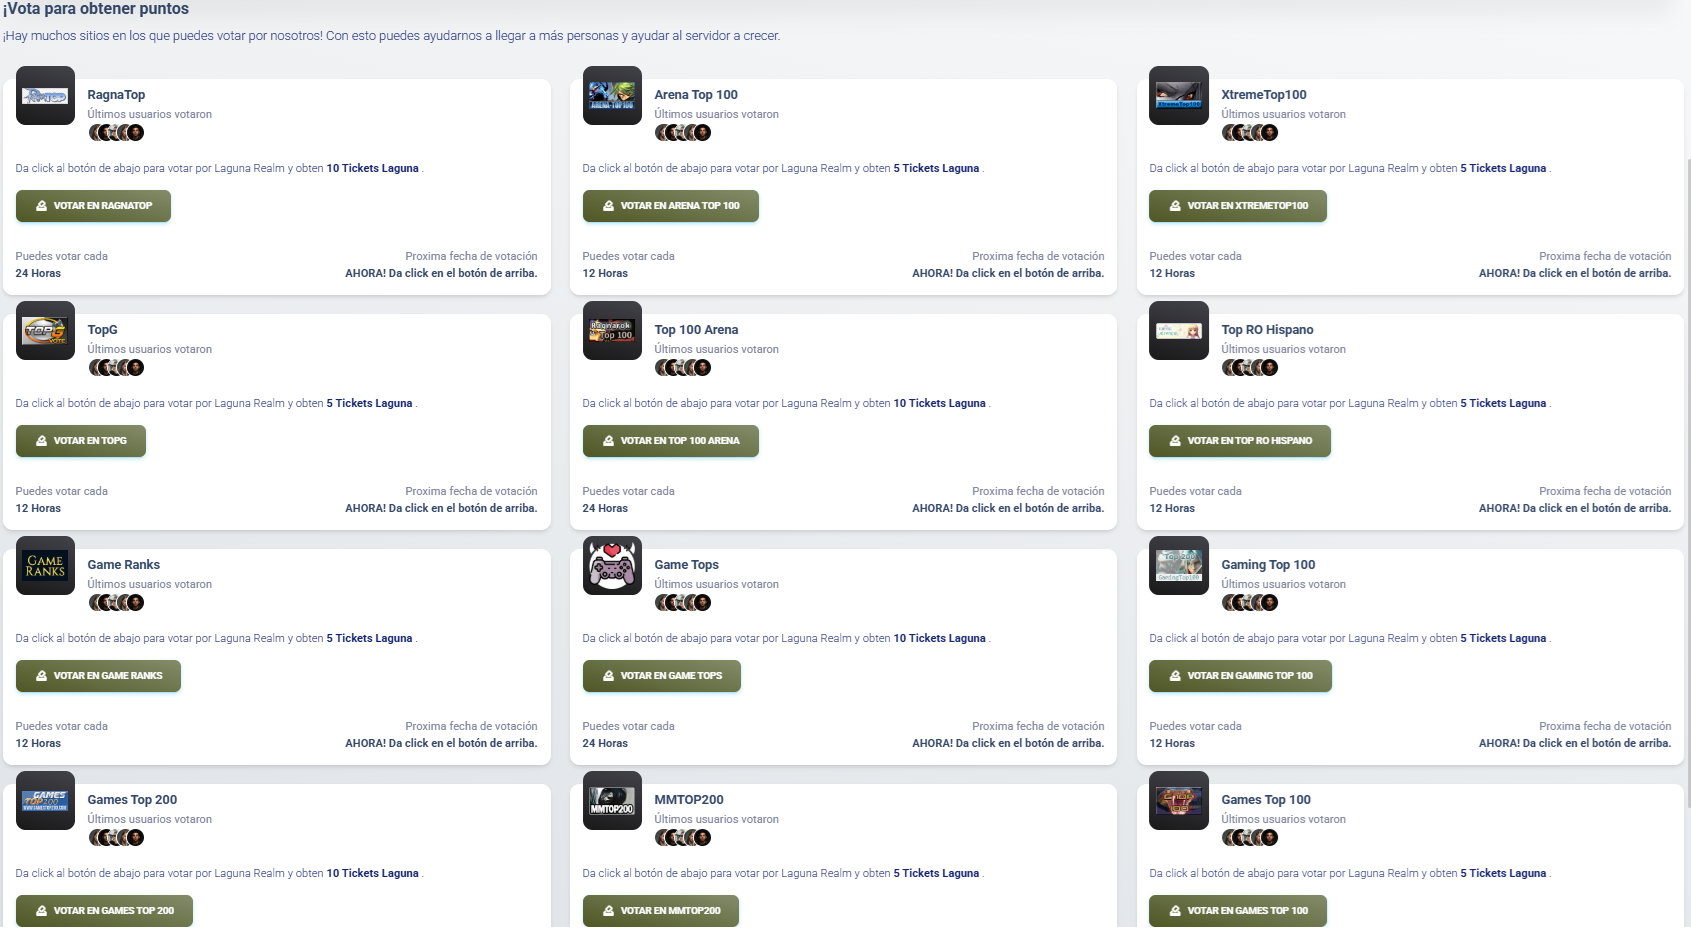Click the RagnaTop card title
The image size is (1691, 928).
(x=116, y=95)
